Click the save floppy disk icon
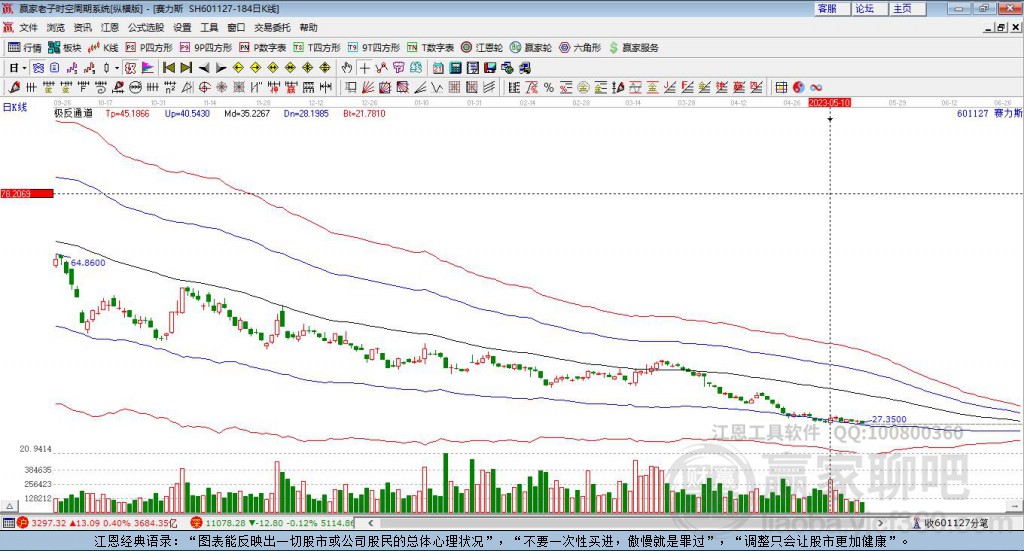The width and height of the screenshot is (1024, 551). tap(490, 68)
